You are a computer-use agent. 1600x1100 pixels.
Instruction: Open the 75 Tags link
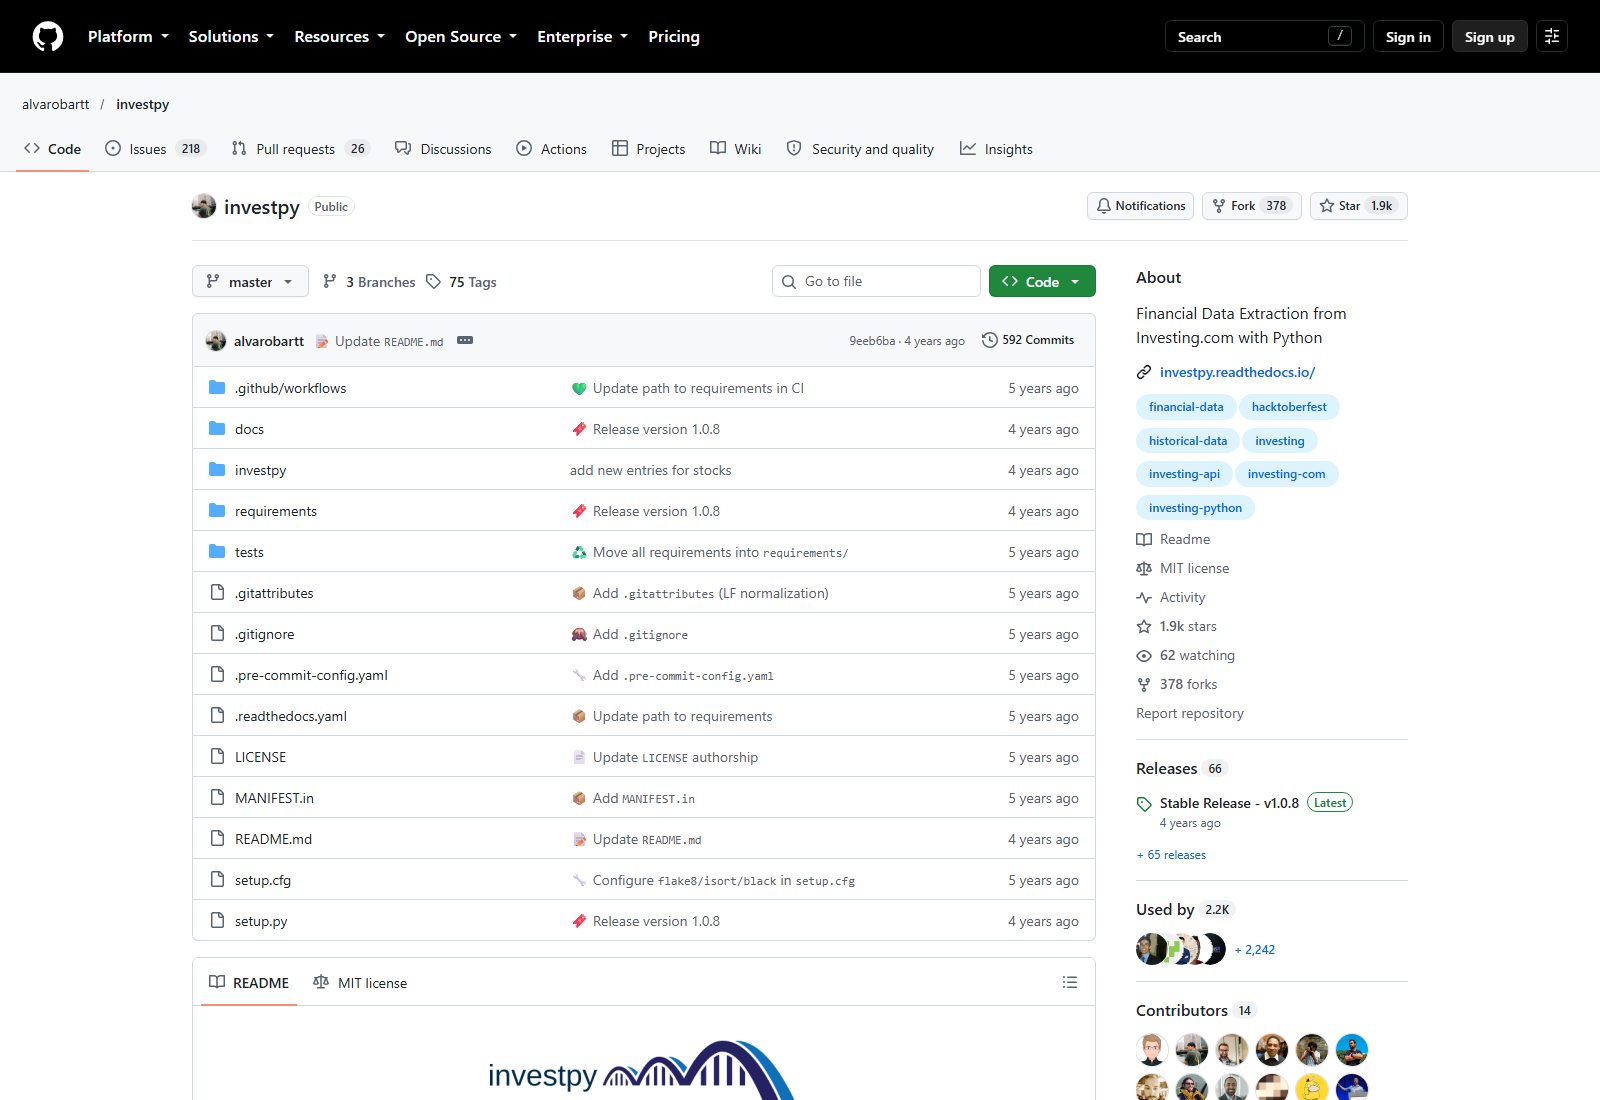point(461,282)
